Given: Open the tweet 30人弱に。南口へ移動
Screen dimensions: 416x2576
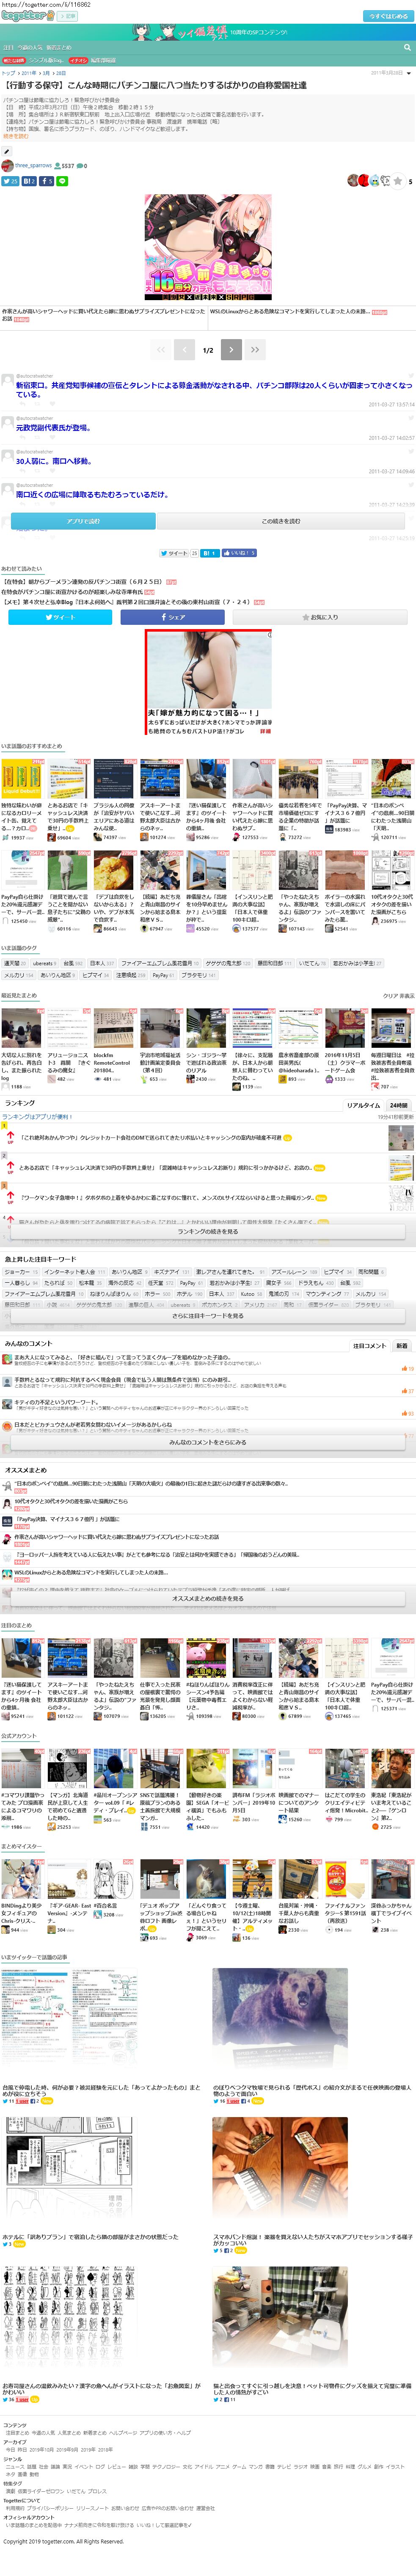Looking at the screenshot, I should (x=54, y=461).
